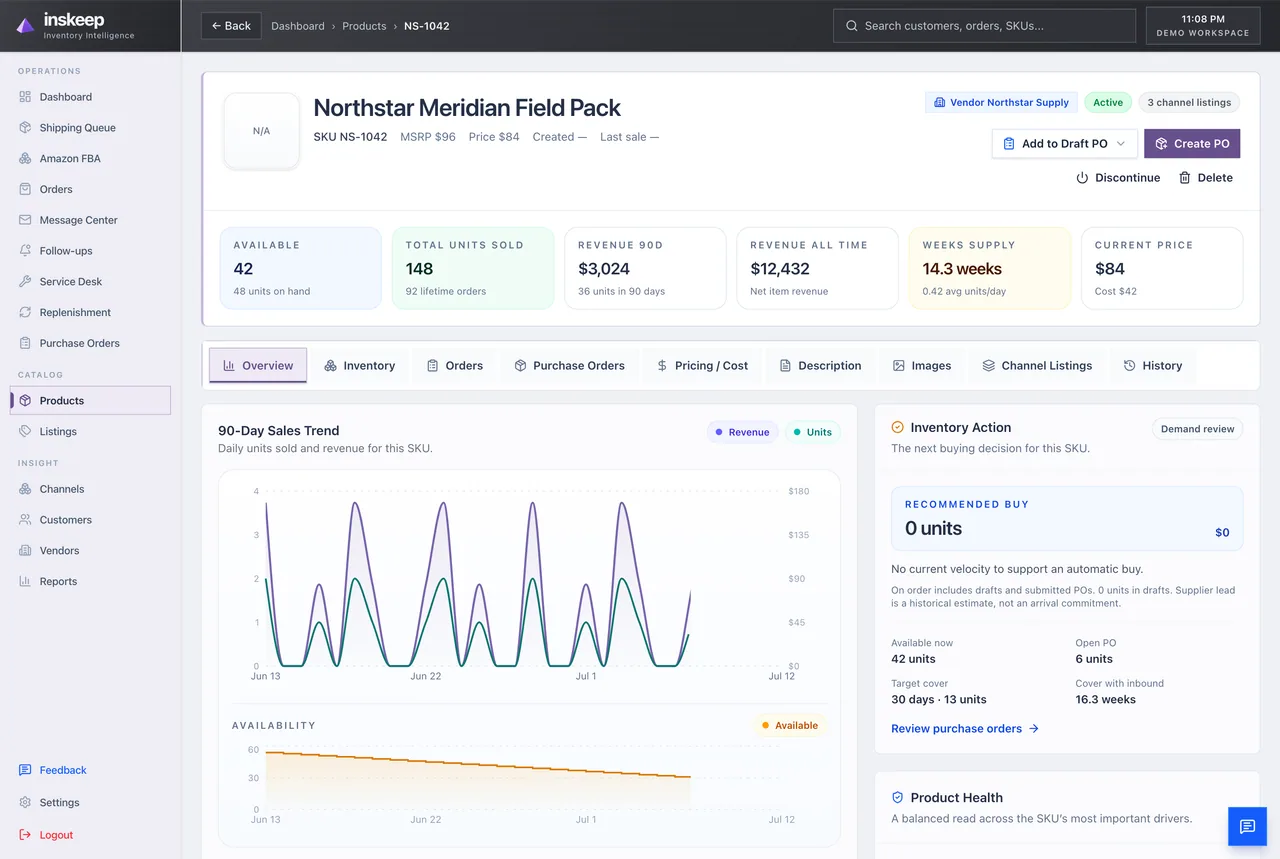Open the Pricing / Cost tab

(x=702, y=366)
